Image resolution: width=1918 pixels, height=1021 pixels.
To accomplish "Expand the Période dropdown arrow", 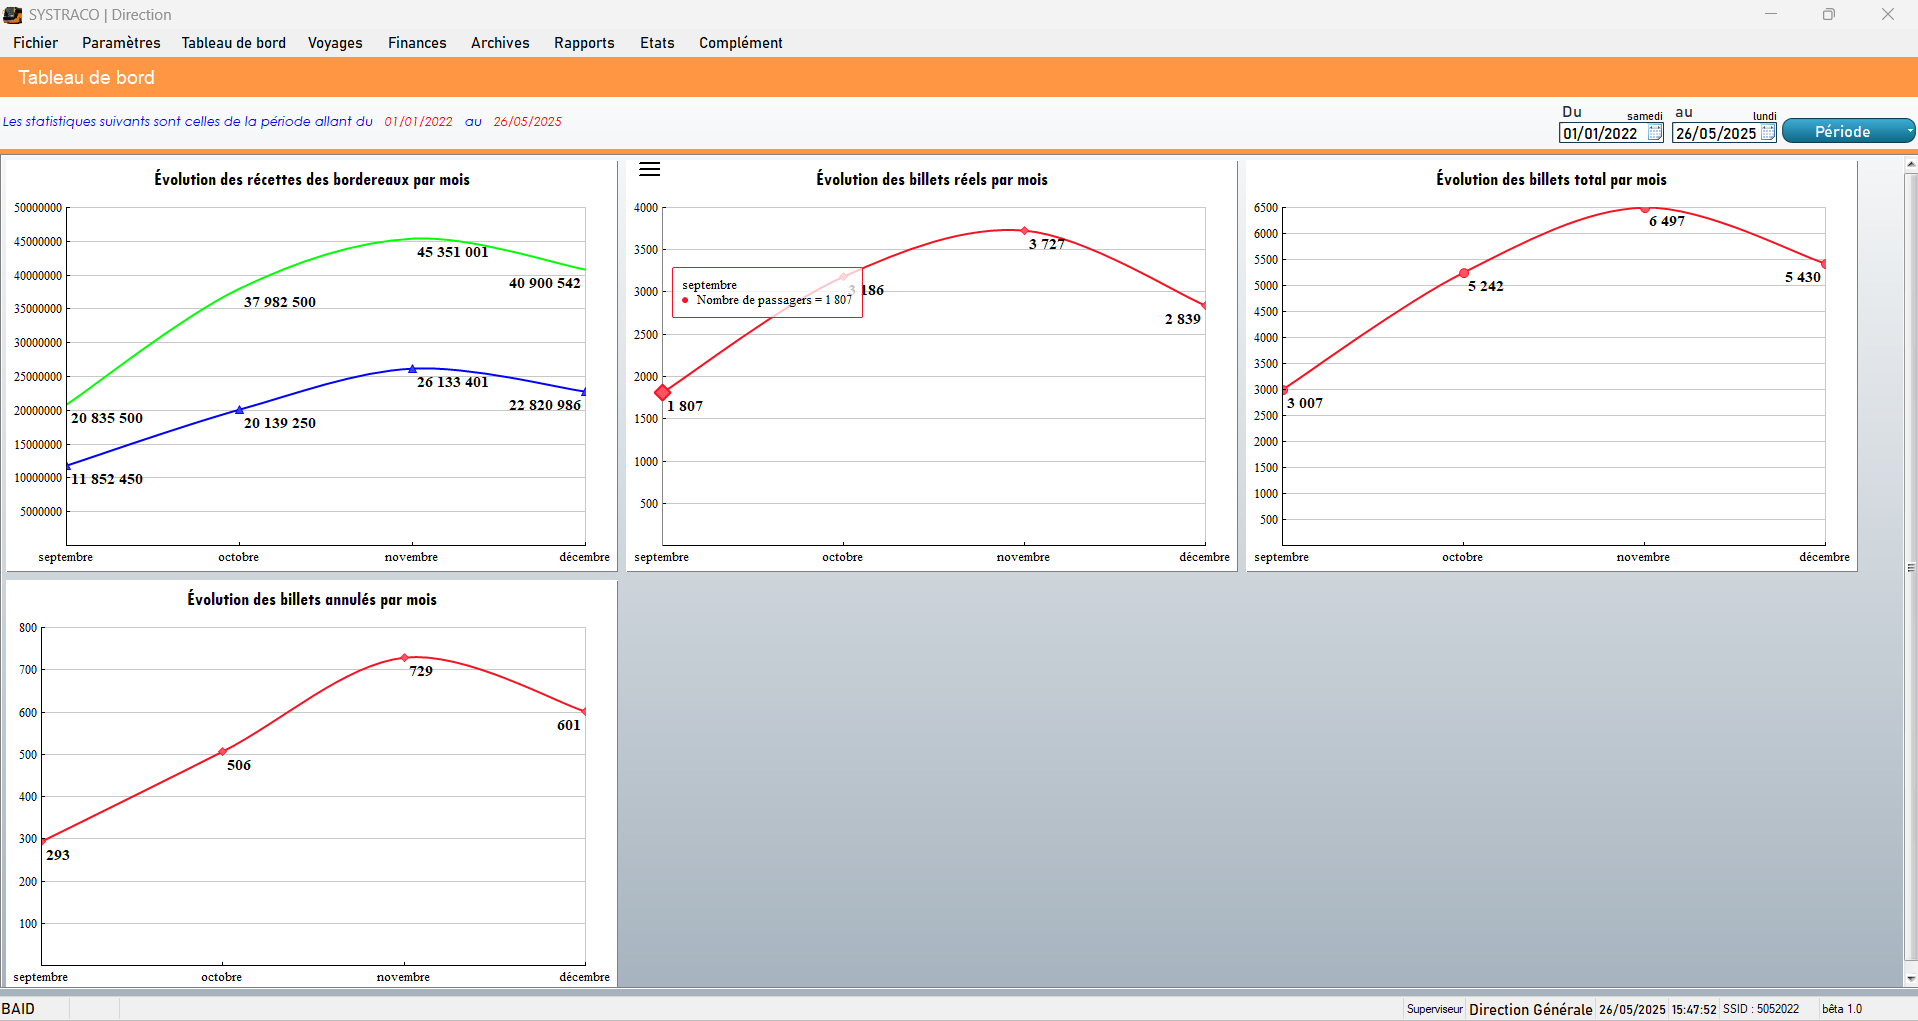I will [x=1909, y=131].
